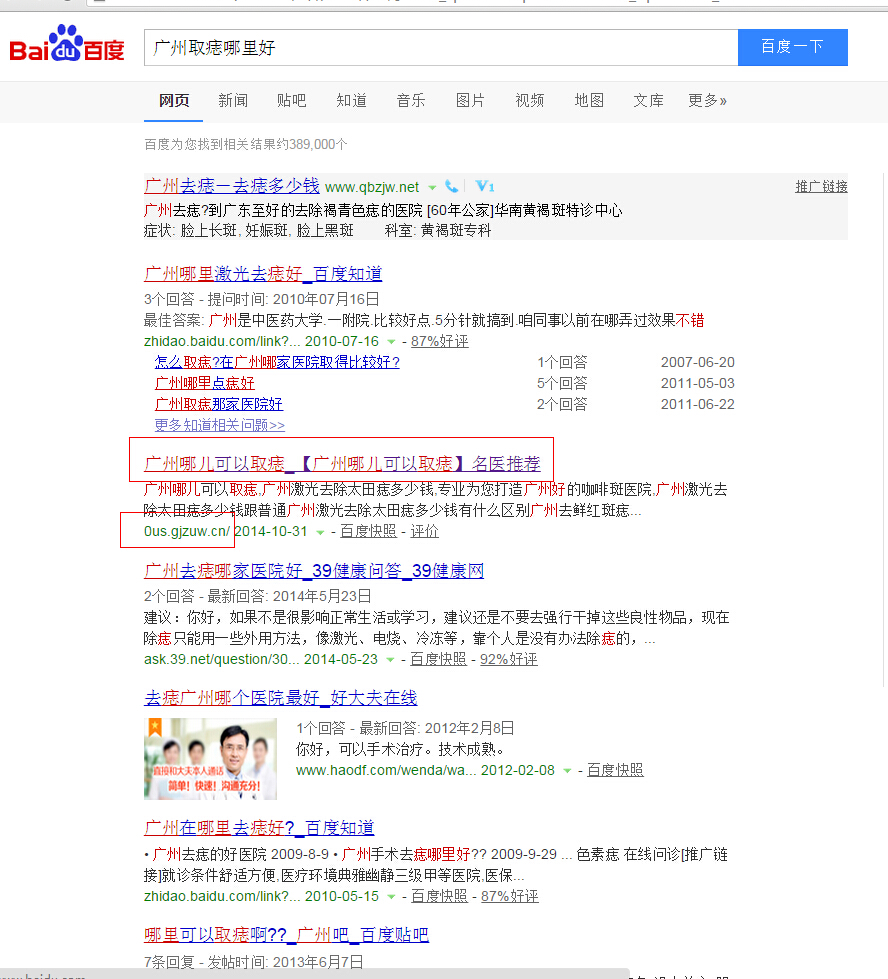Click the doctor consultation thumbnail image

(x=210, y=759)
